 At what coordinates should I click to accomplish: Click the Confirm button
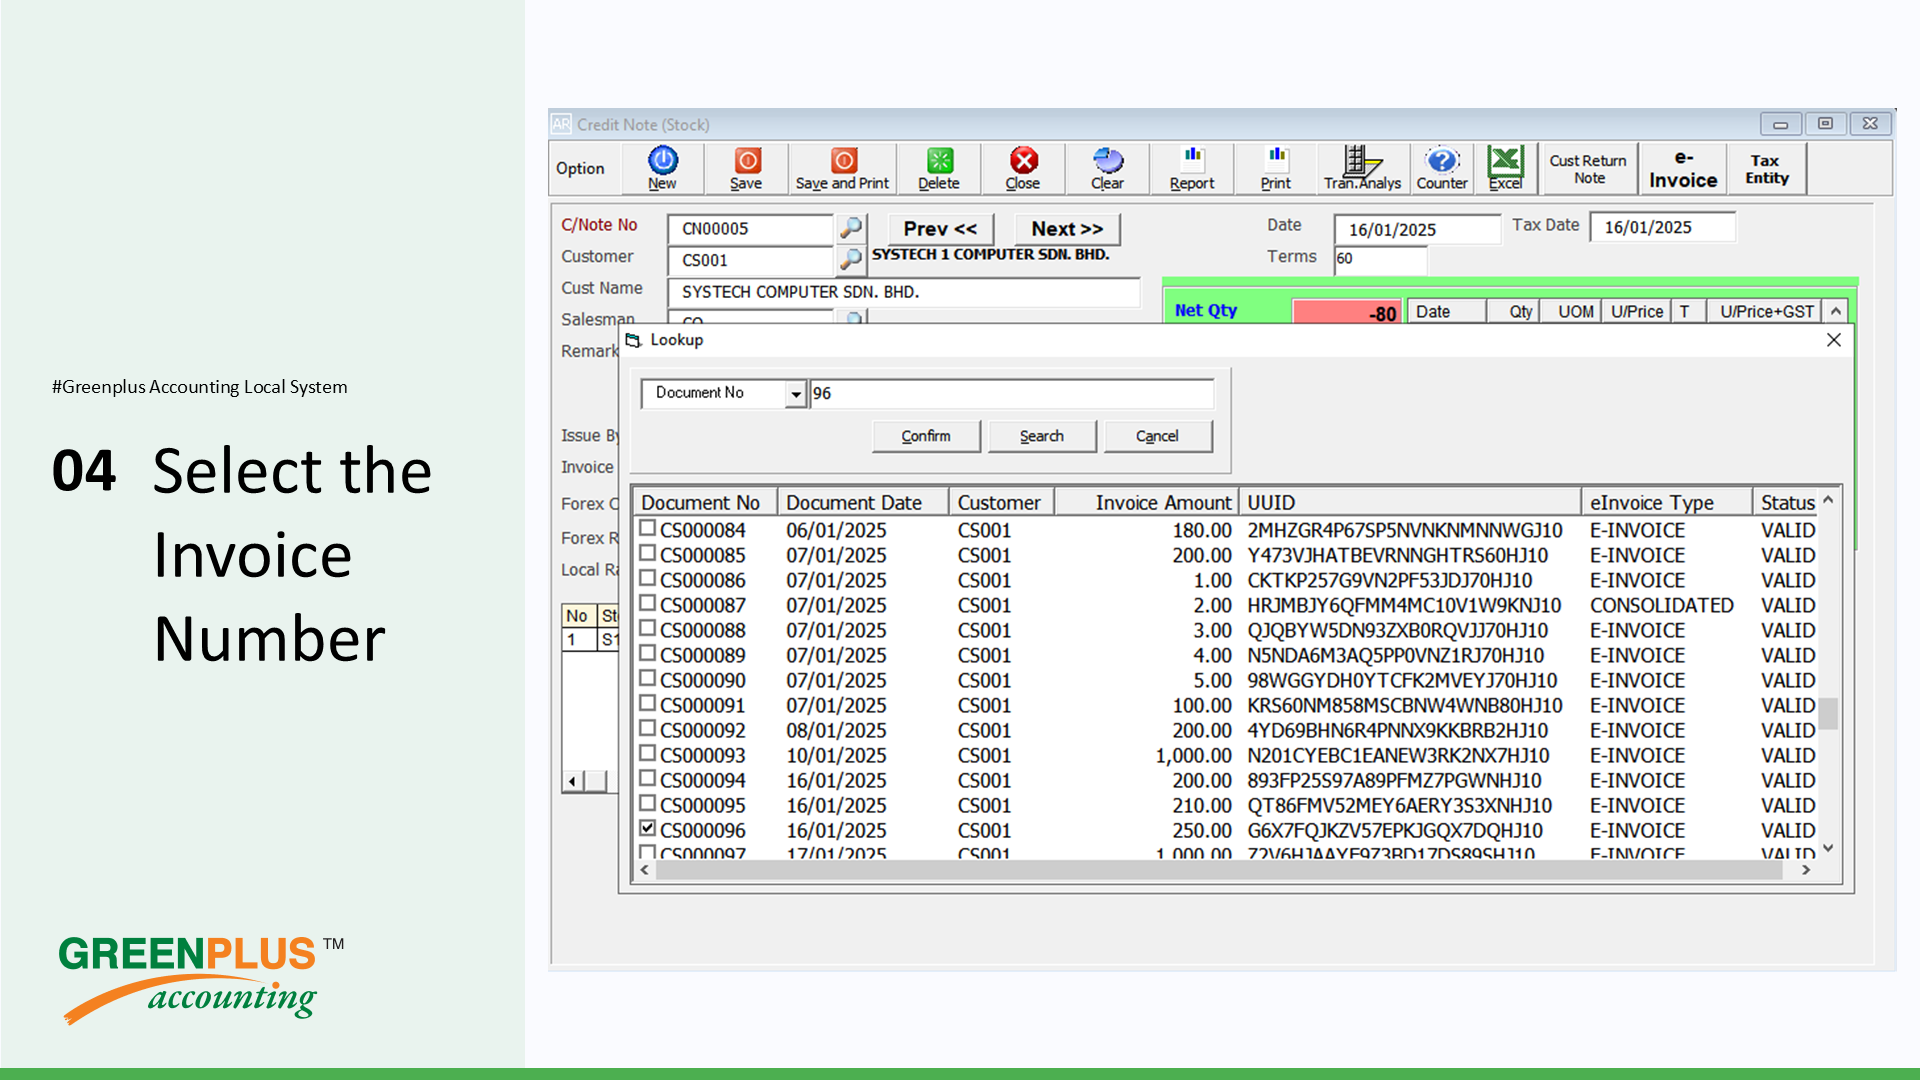[x=926, y=436]
